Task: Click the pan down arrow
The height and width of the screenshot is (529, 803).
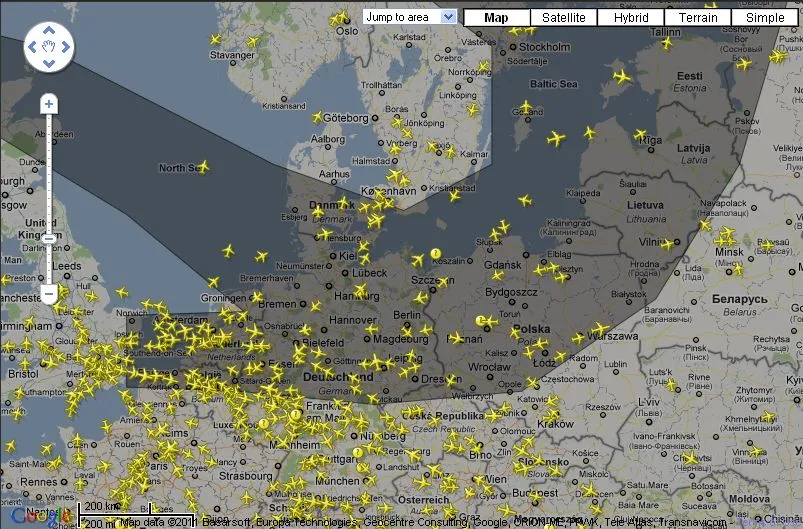Action: (x=48, y=62)
